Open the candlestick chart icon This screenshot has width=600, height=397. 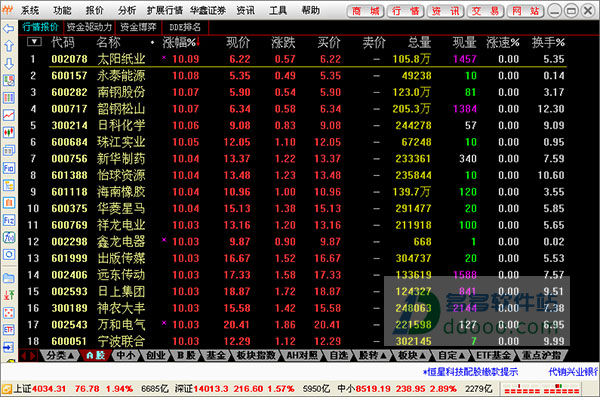pos(8,132)
